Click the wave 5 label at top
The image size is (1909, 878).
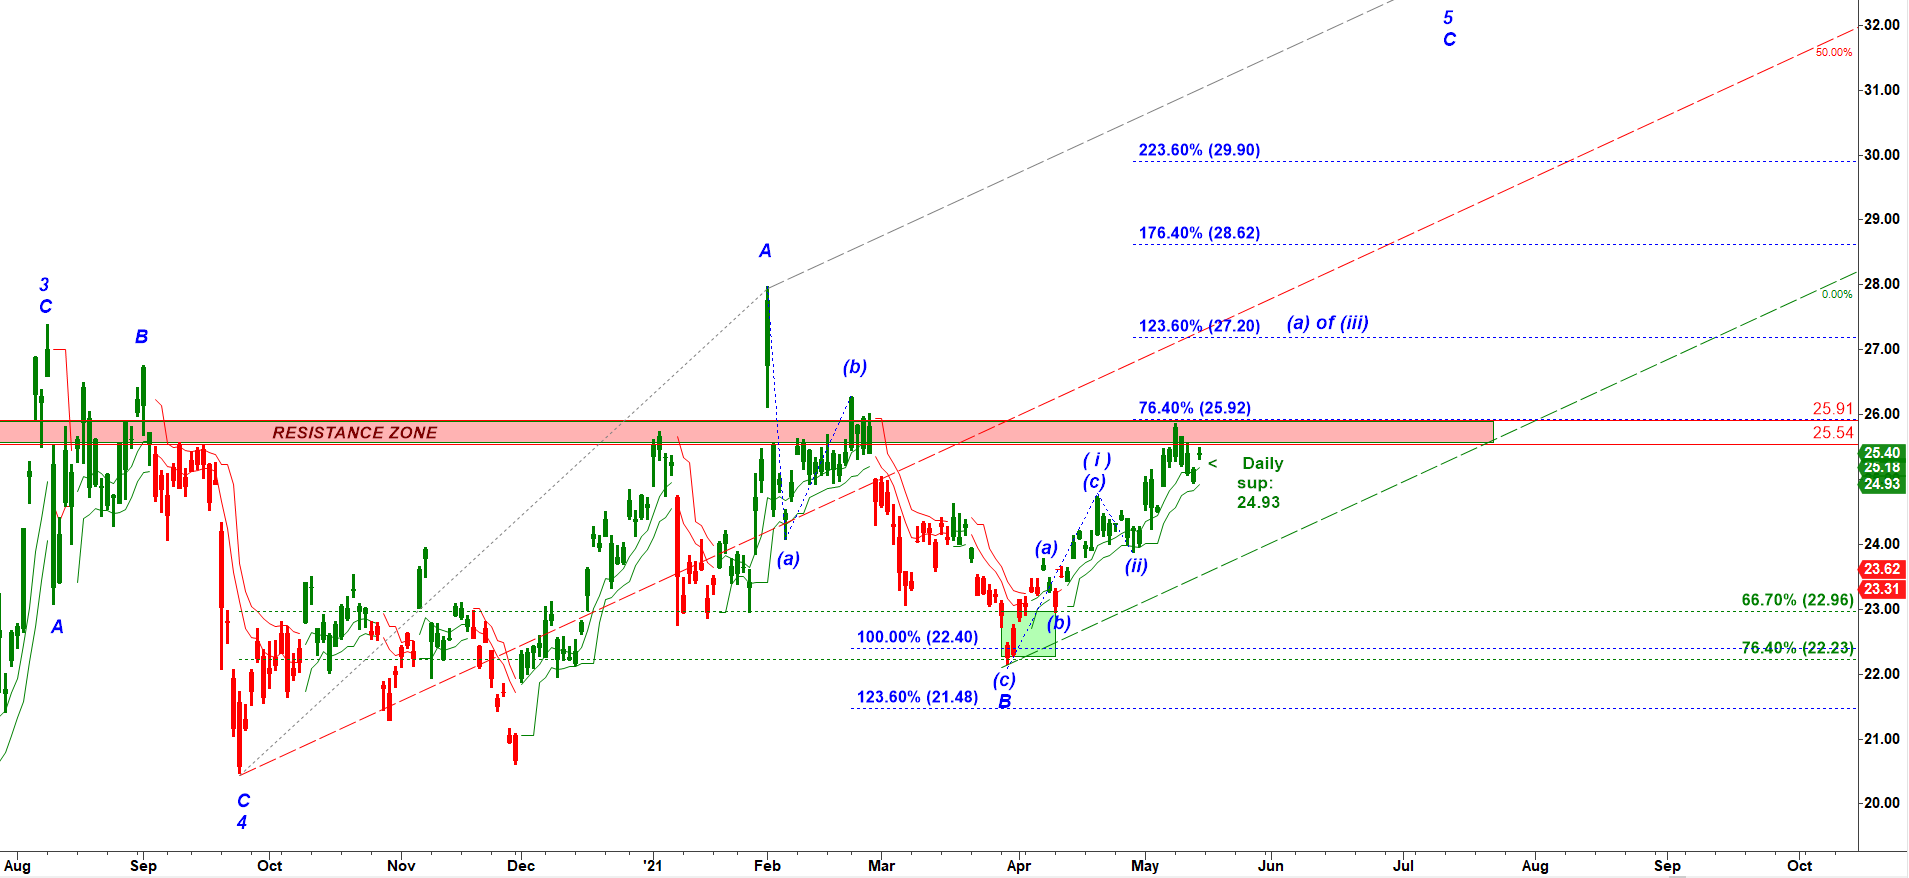(x=1448, y=18)
